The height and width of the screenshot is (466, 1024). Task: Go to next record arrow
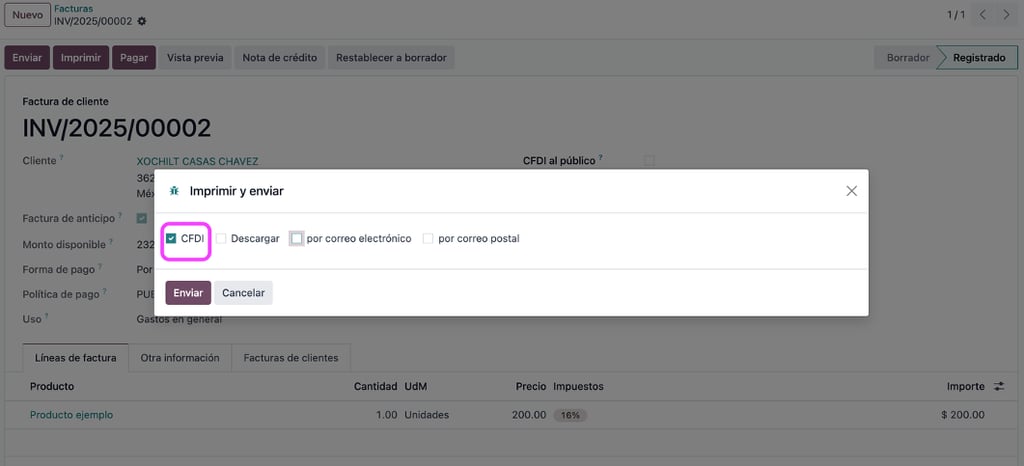[1006, 15]
